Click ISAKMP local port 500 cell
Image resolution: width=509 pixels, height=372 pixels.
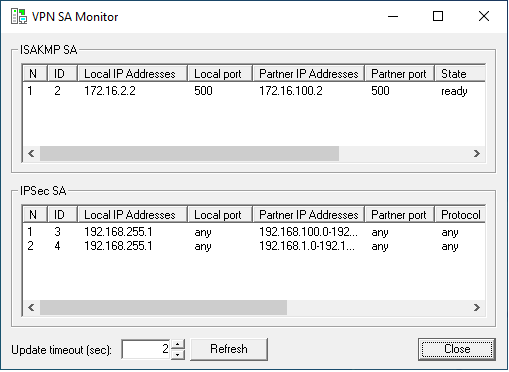pyautogui.click(x=203, y=91)
